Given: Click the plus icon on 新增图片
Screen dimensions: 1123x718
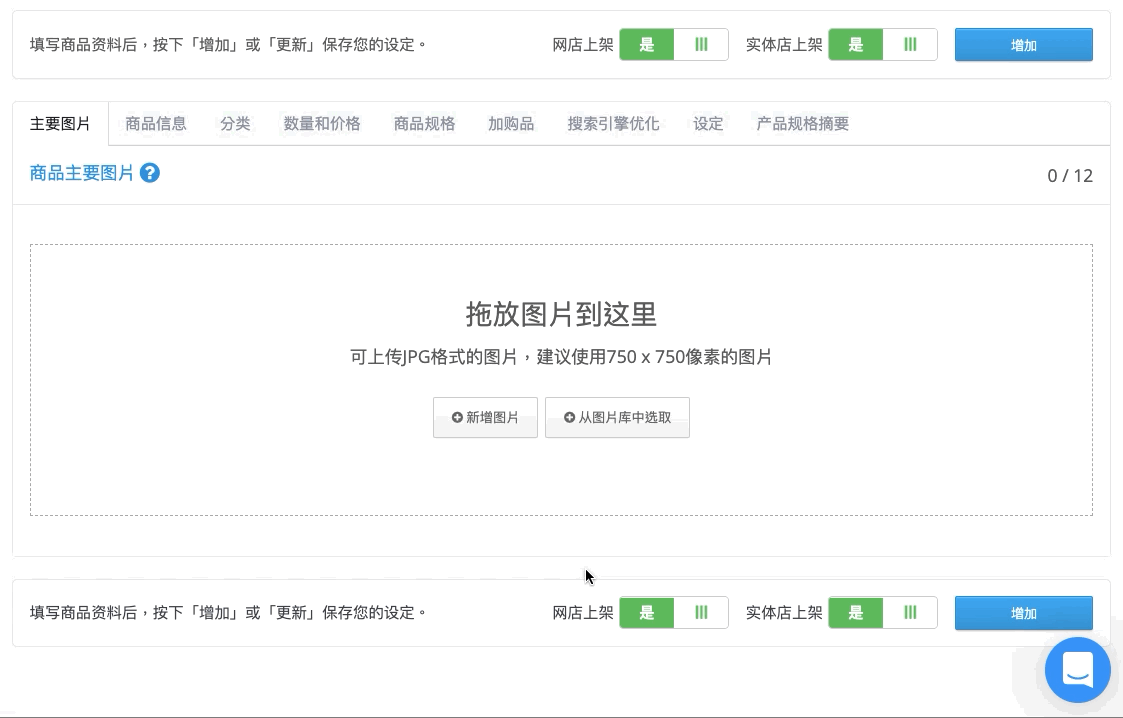Looking at the screenshot, I should 457,417.
